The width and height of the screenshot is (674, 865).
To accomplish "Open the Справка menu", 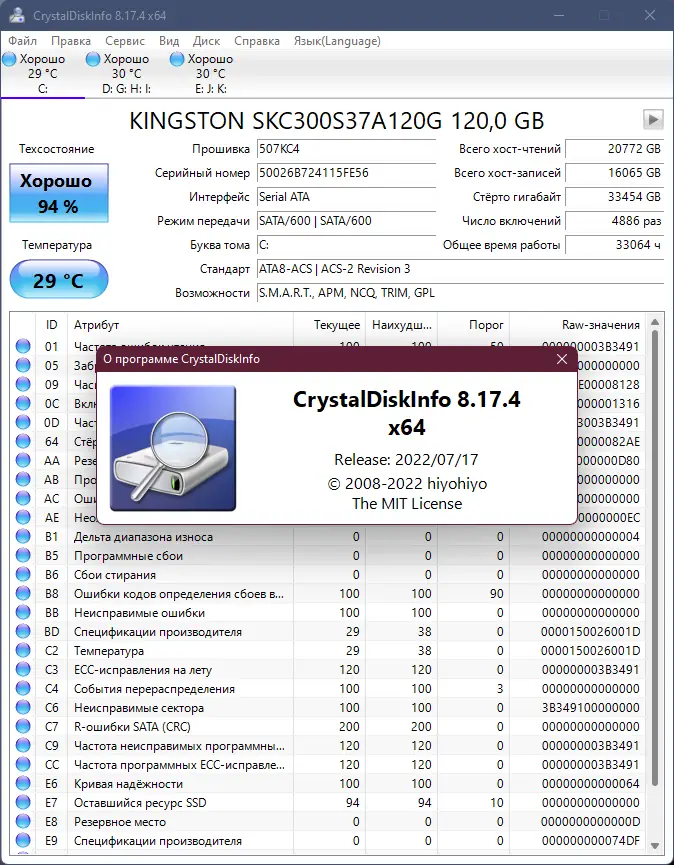I will click(x=256, y=41).
